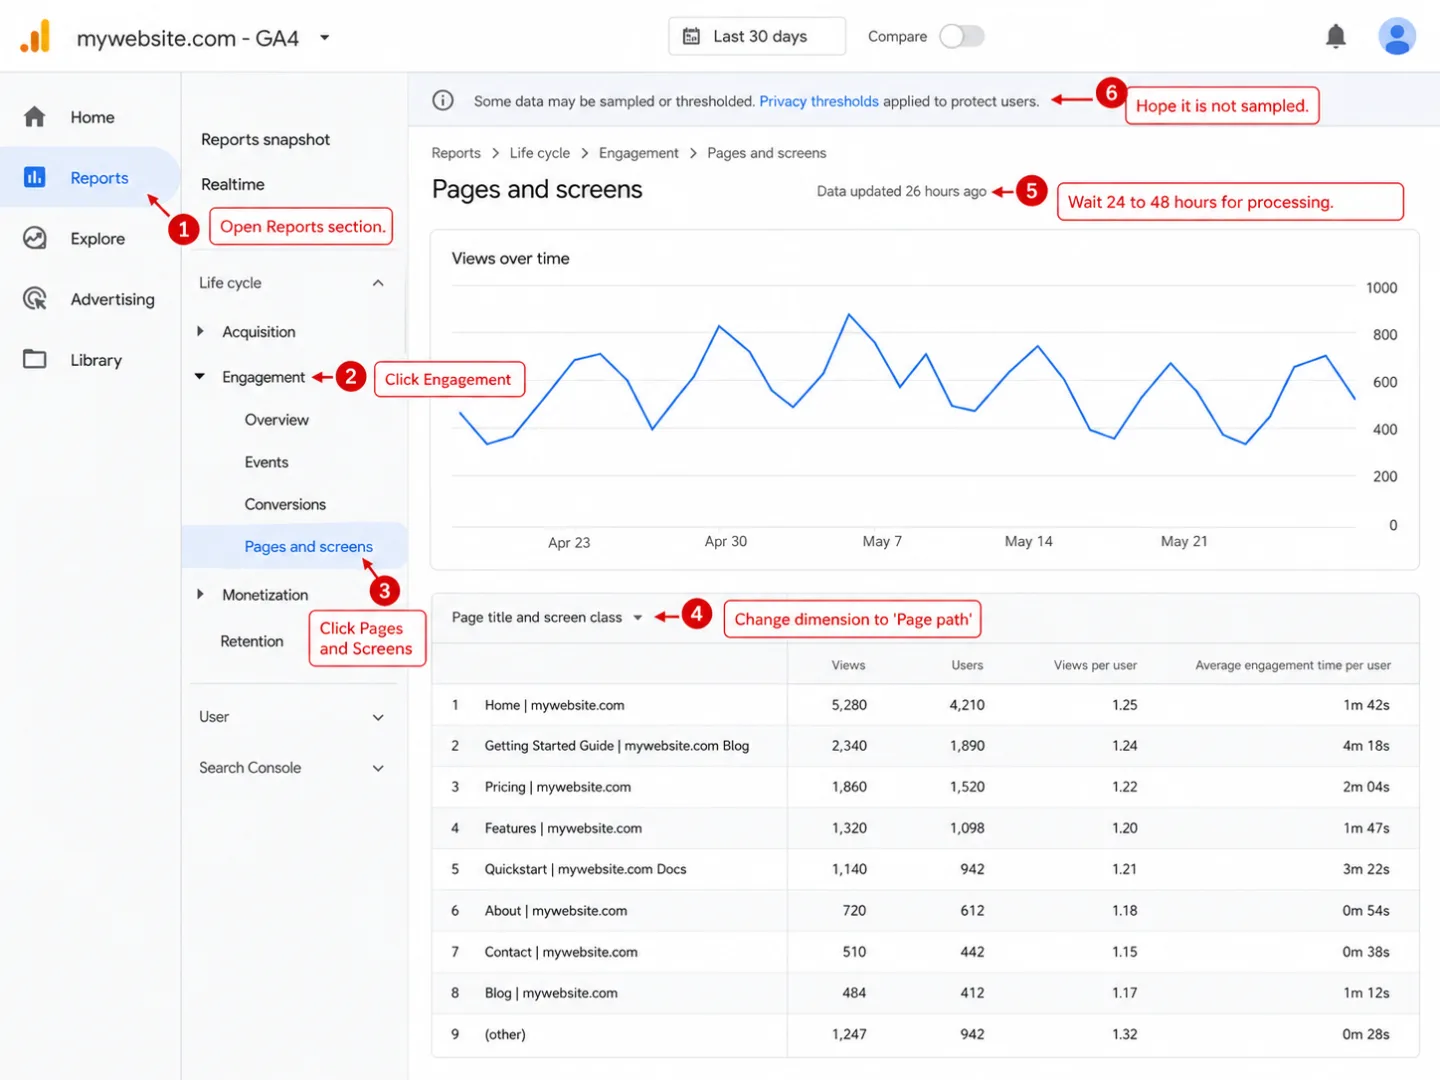
Task: Sort by Views per user column header
Action: point(1095,665)
